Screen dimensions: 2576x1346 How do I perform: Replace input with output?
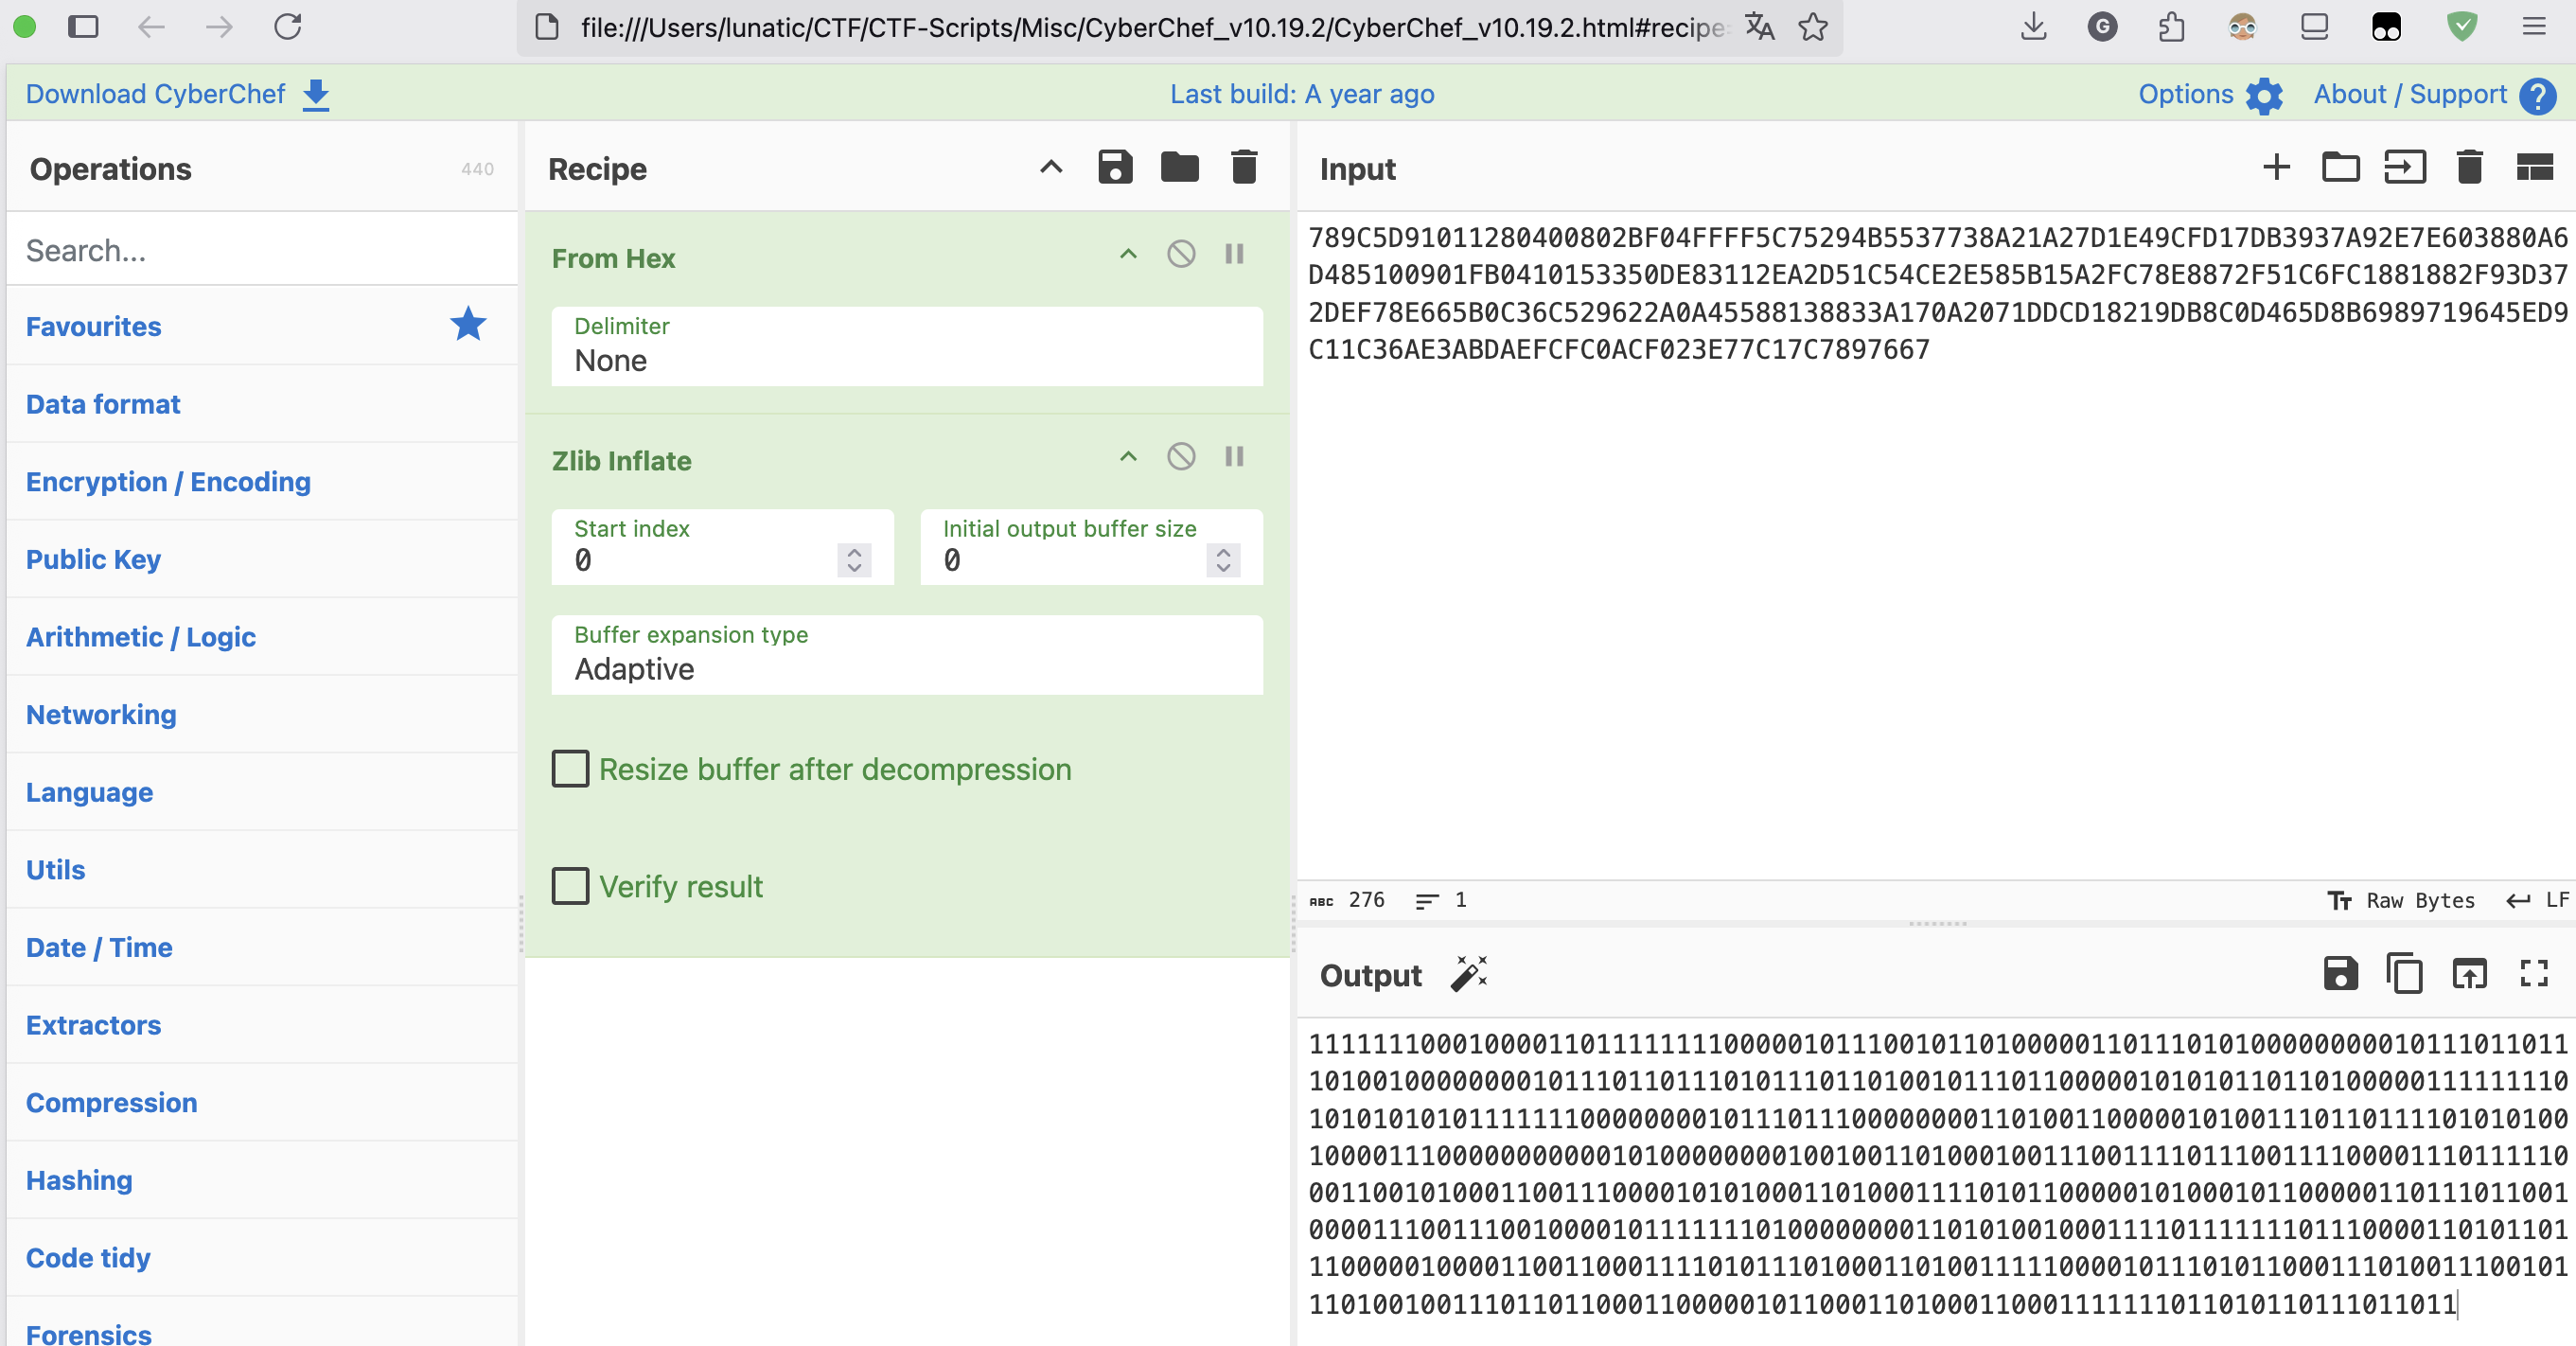[x=2469, y=973]
